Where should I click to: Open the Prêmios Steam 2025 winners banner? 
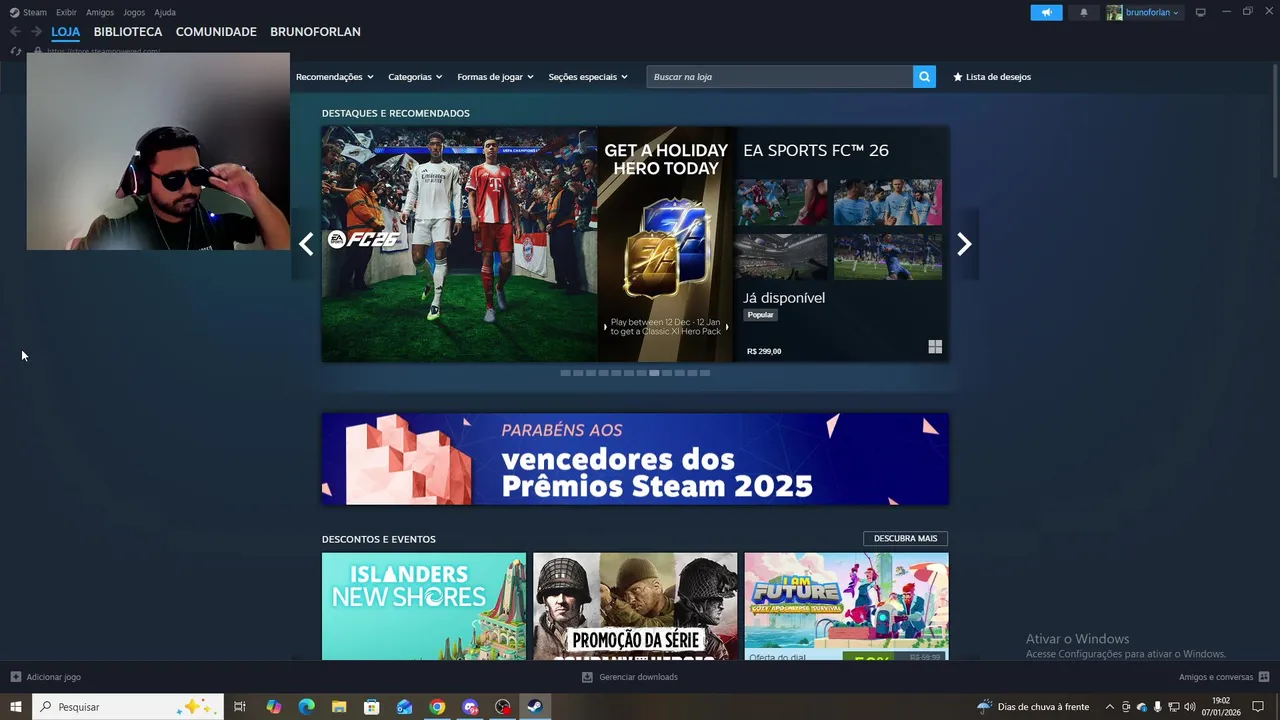(x=635, y=459)
